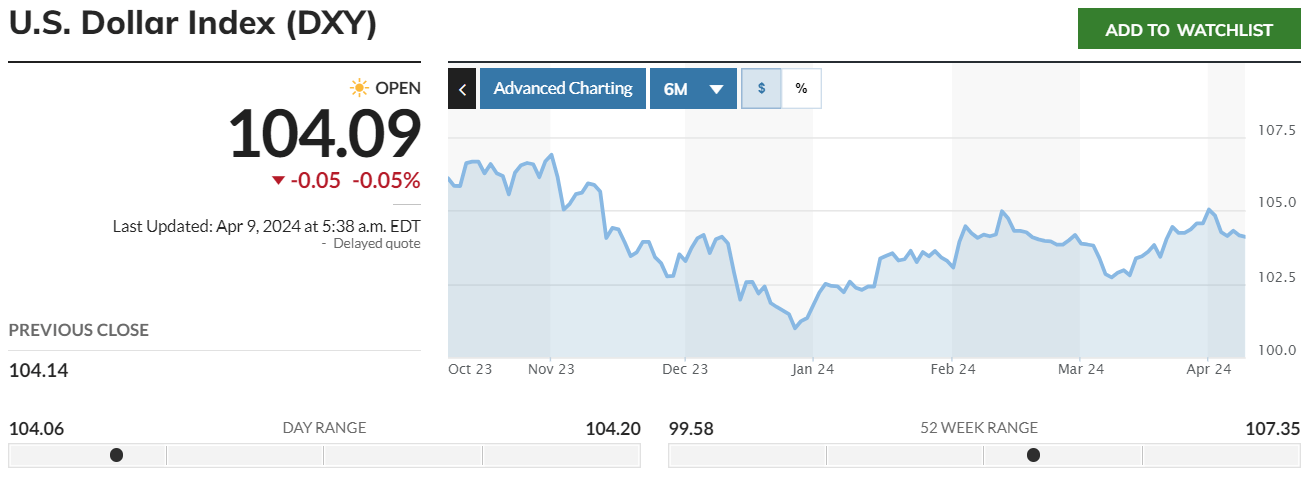The image size is (1306, 478).
Task: Click the 104.09 current price value
Action: [324, 135]
